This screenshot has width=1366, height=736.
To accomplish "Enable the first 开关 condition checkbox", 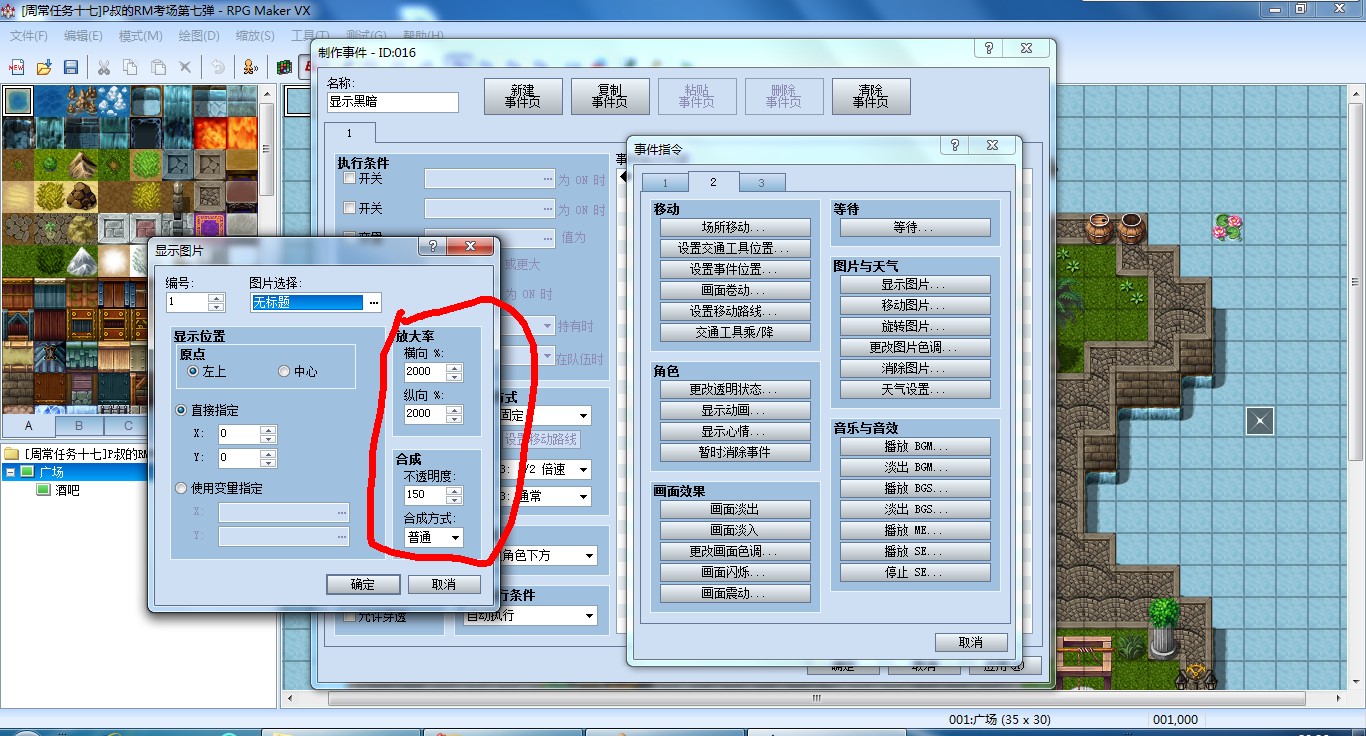I will tap(349, 179).
